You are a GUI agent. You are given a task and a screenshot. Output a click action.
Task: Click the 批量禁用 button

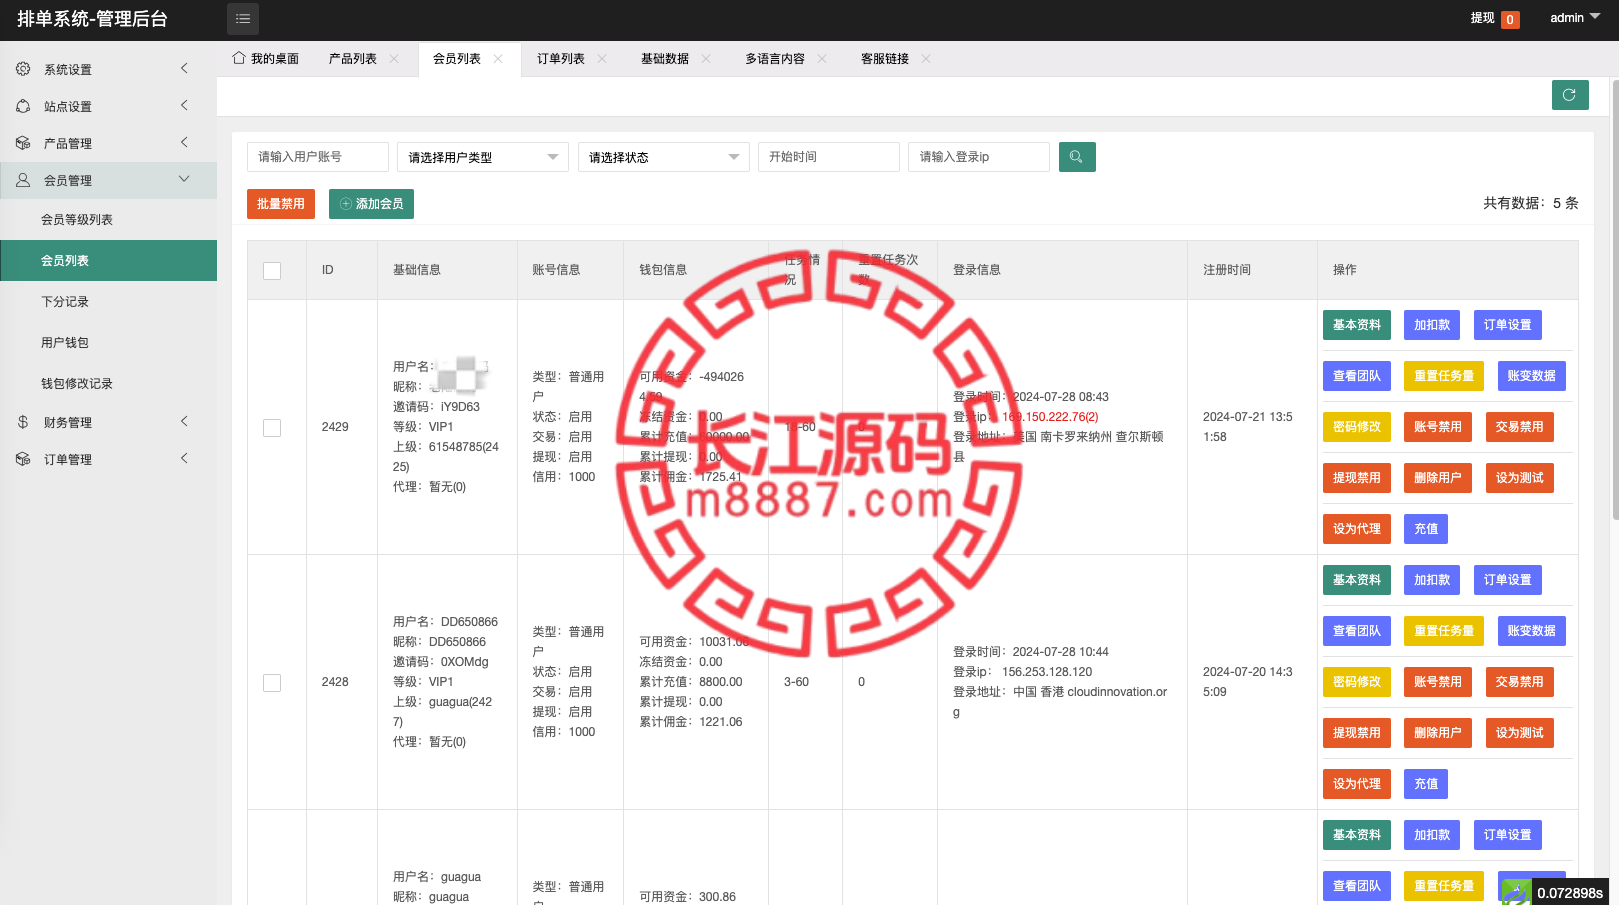click(x=281, y=204)
